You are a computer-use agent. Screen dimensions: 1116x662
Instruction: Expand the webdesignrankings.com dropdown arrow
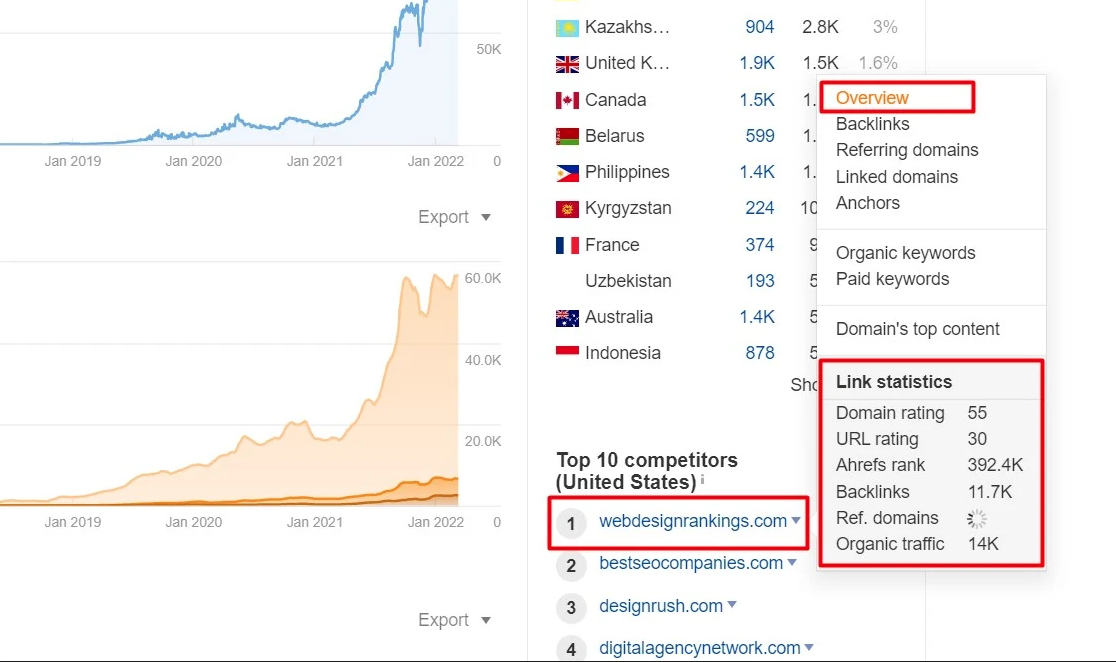pyautogui.click(x=794, y=523)
